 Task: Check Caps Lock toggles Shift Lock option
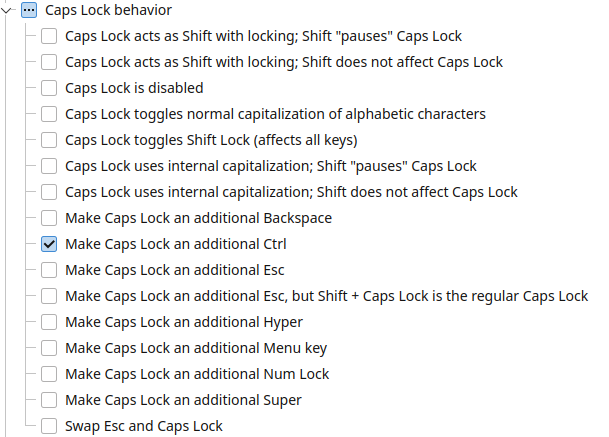point(49,141)
